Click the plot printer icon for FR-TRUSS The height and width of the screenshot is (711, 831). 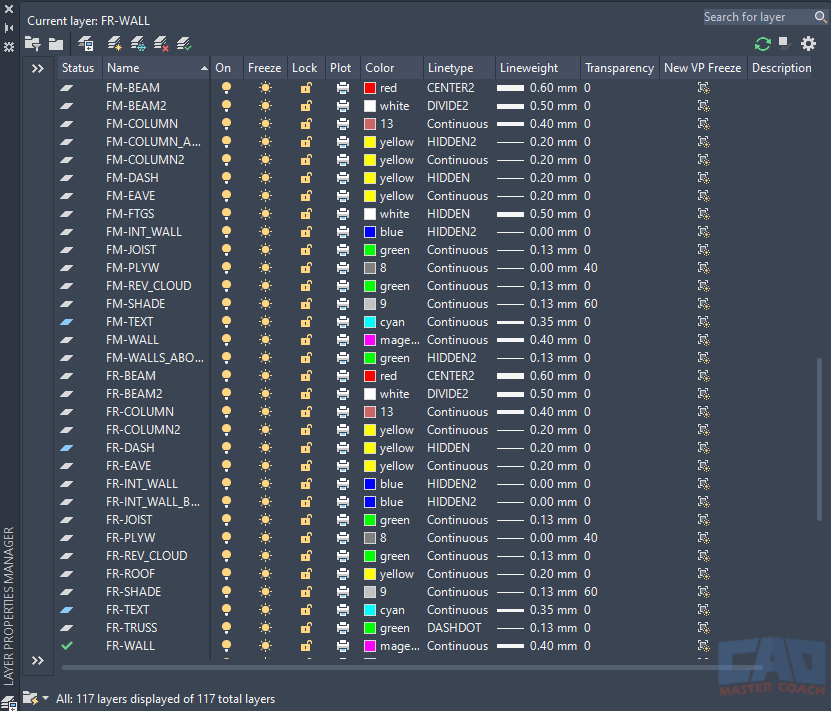tap(343, 628)
